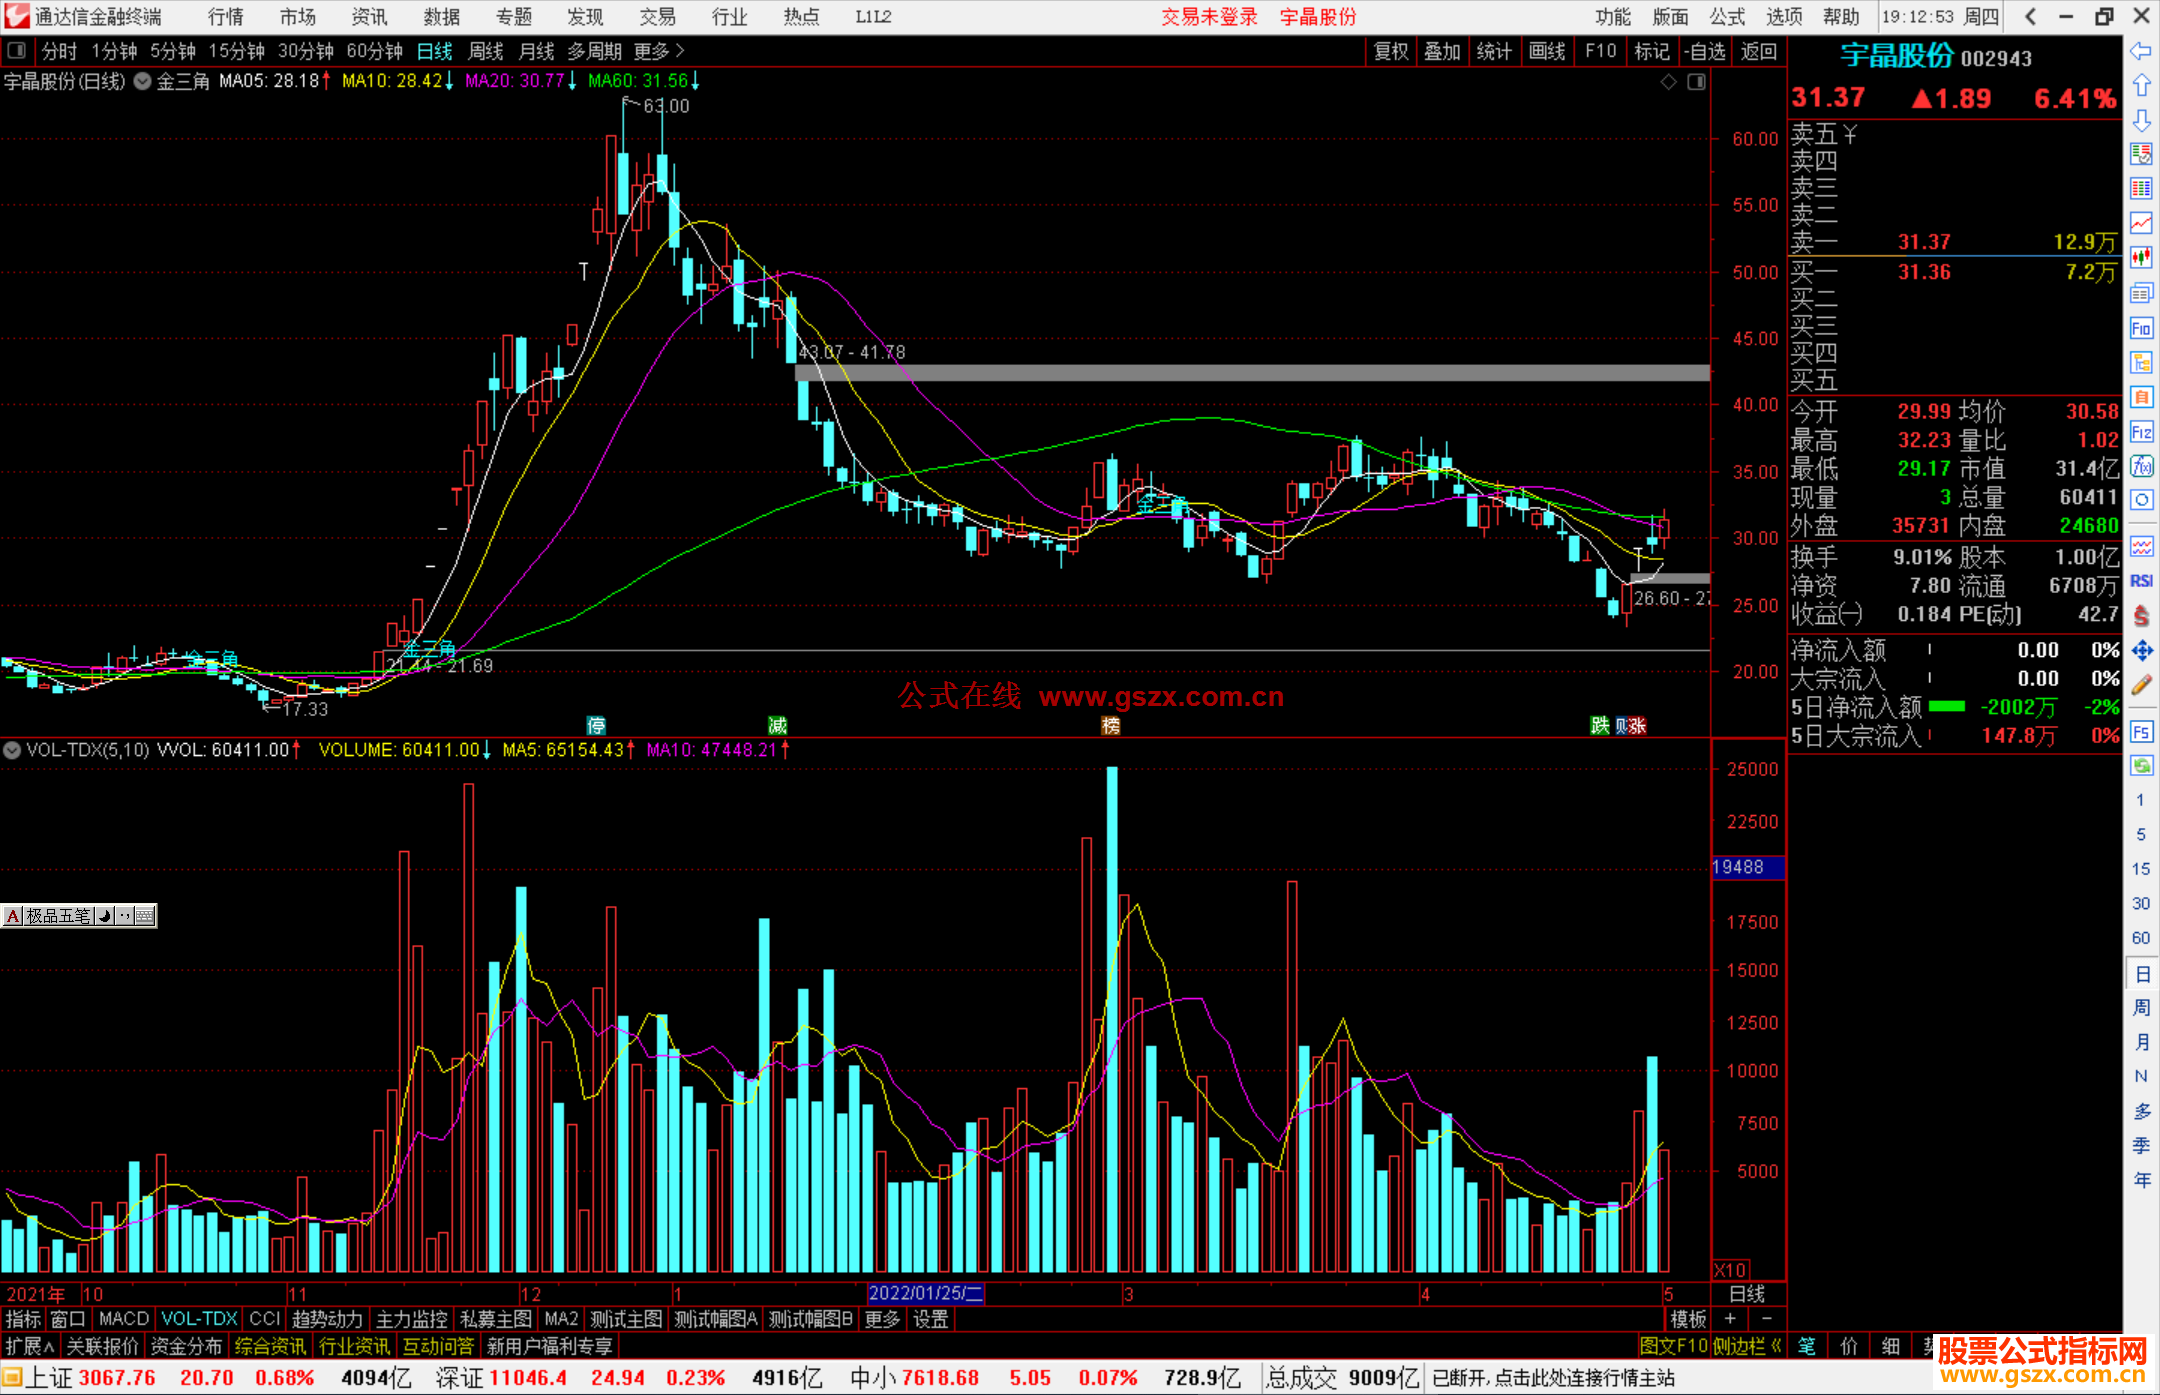Click the 停 marker below the price chart

click(596, 726)
